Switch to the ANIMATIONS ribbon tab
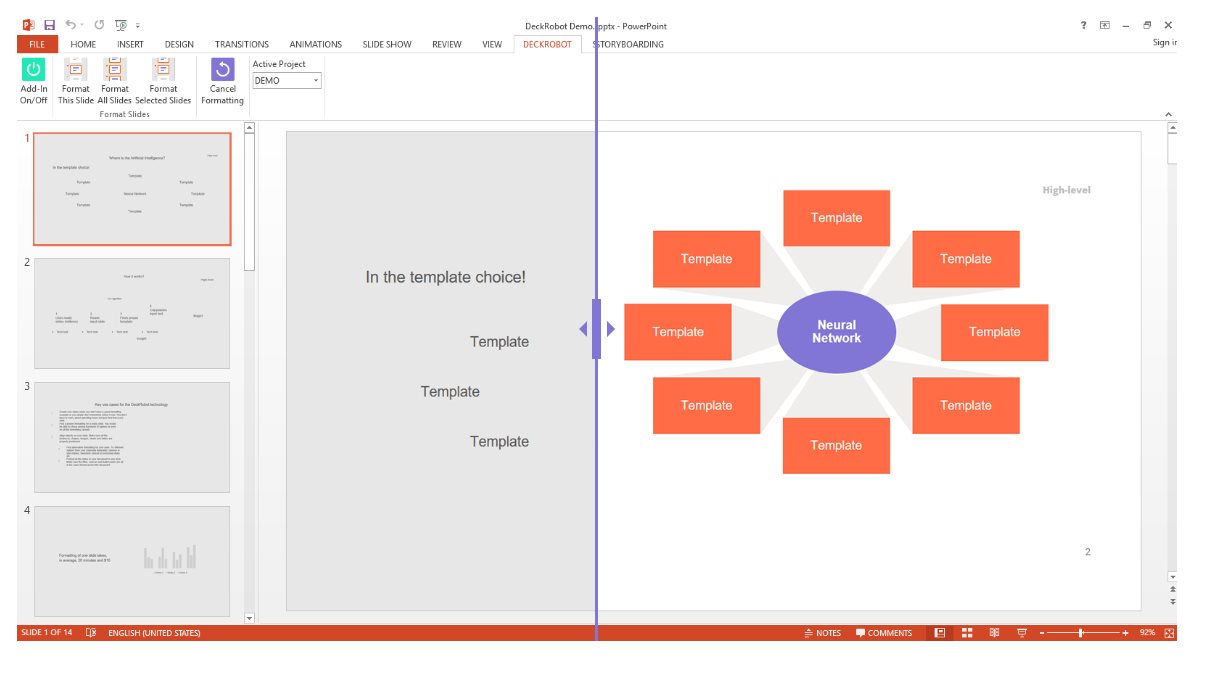Screen dimensions: 1231x674 pyautogui.click(x=315, y=44)
